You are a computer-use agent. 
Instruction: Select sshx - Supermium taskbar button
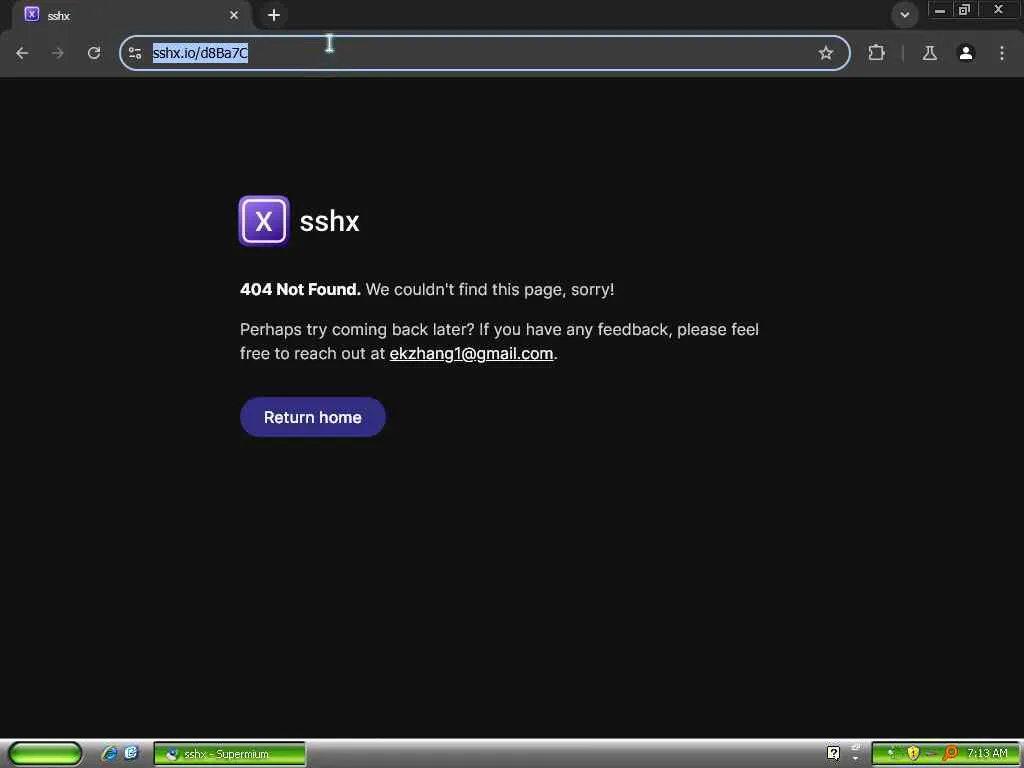pos(229,754)
